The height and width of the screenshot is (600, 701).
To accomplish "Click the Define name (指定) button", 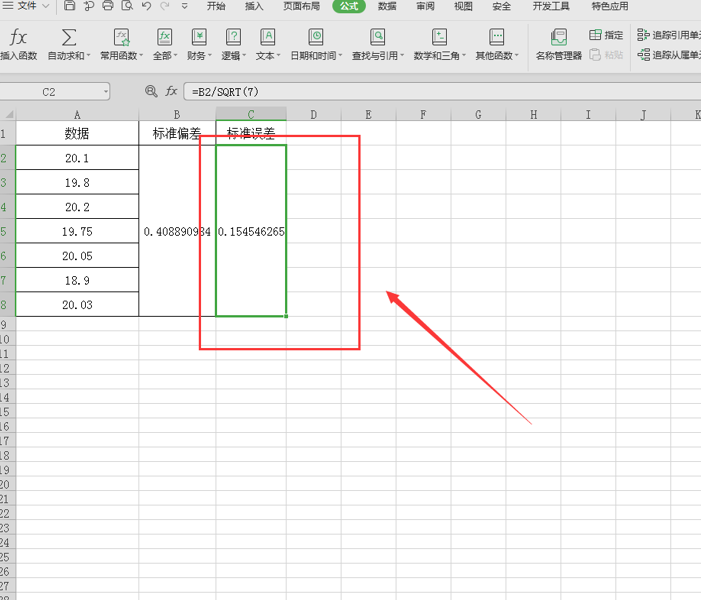I will pyautogui.click(x=606, y=35).
